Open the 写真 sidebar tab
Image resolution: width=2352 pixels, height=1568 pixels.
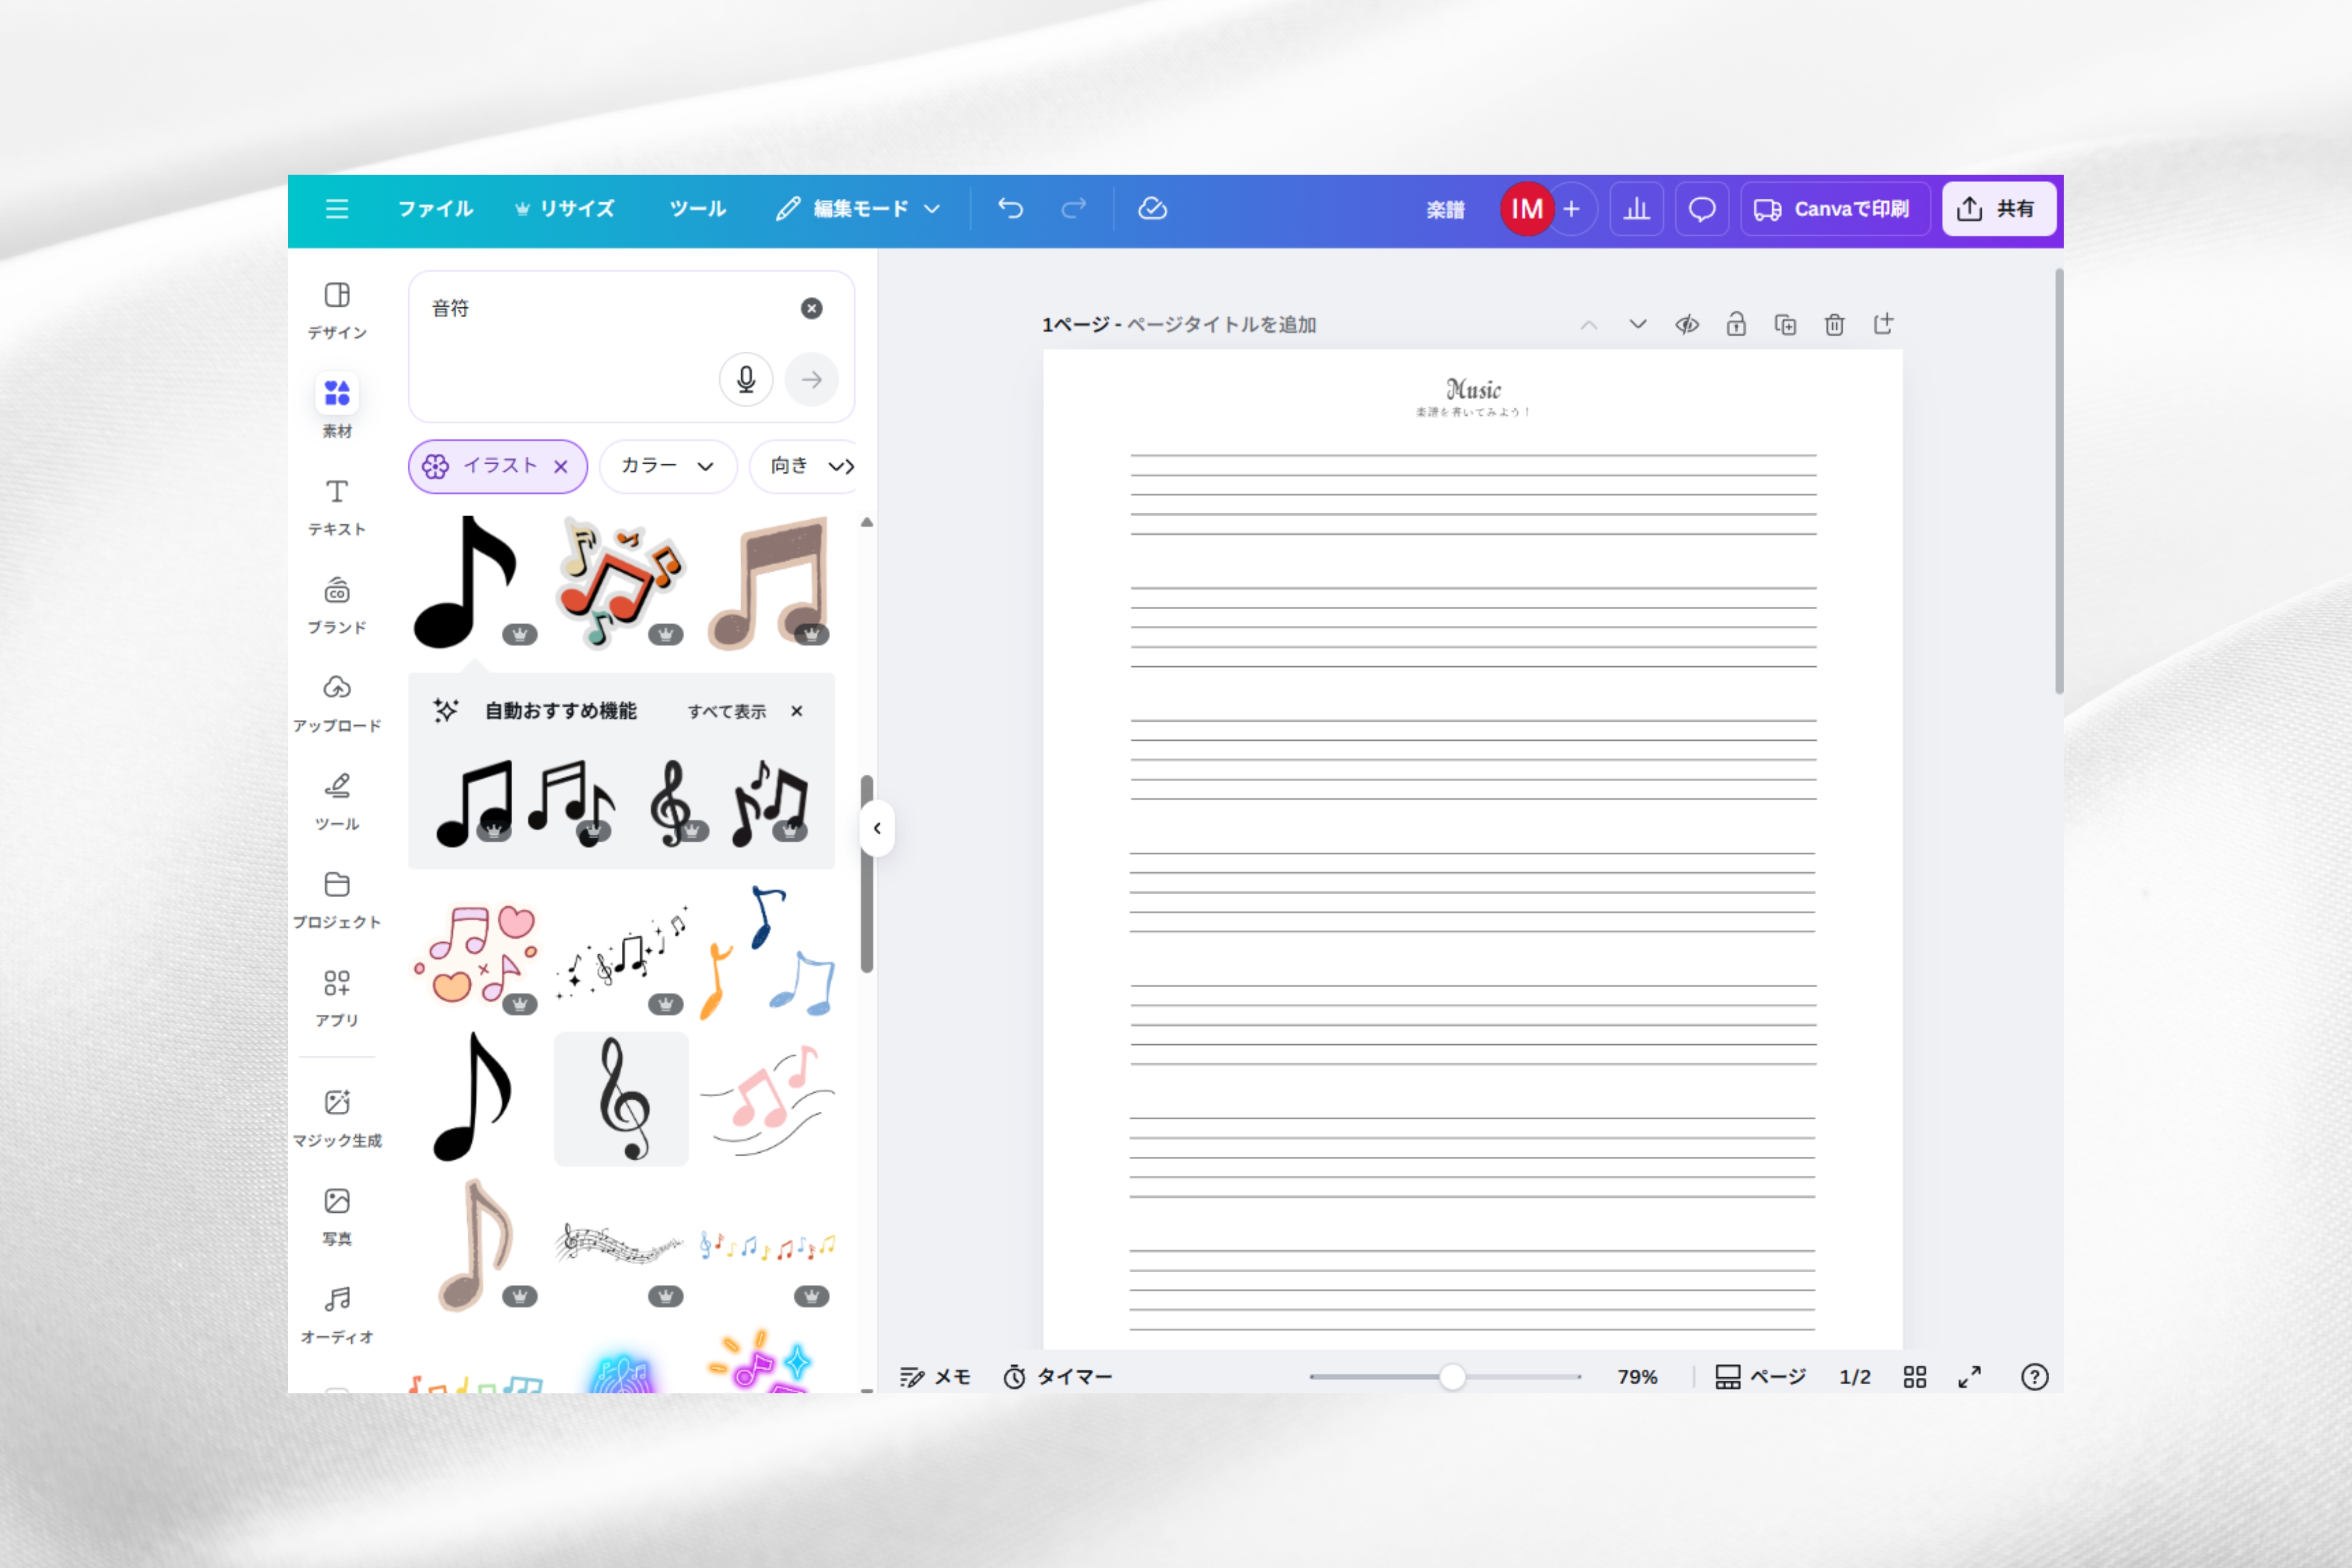click(337, 1216)
